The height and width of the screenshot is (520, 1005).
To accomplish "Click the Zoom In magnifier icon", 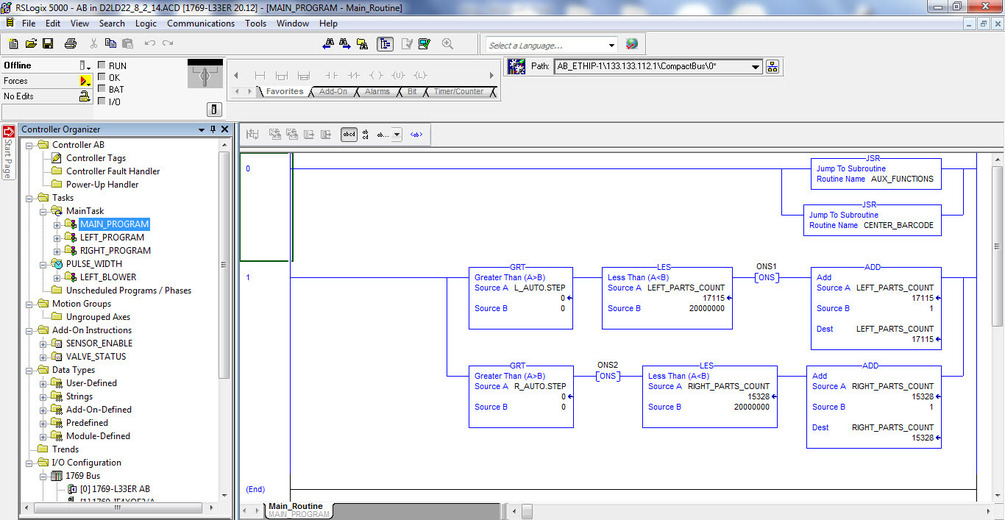I will pos(447,44).
